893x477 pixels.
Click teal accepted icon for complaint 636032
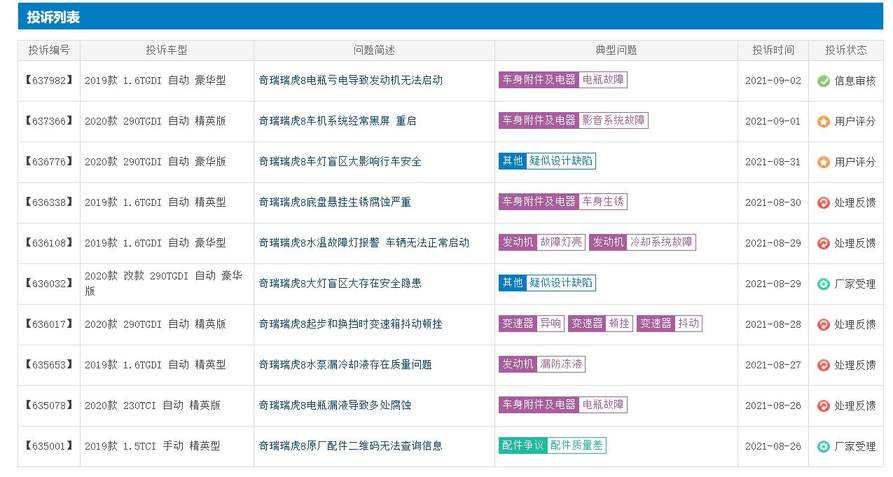tap(823, 283)
